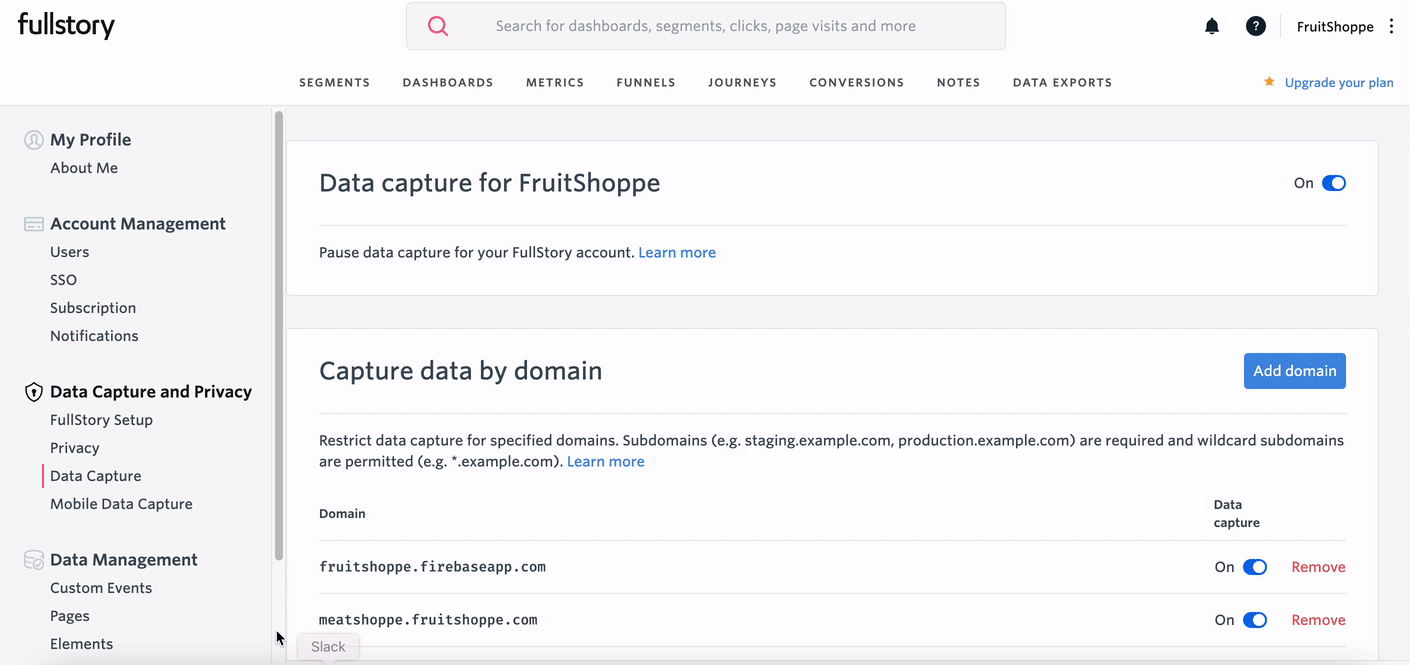1410x665 pixels.
Task: Open FullStory Setup page
Action: [101, 420]
